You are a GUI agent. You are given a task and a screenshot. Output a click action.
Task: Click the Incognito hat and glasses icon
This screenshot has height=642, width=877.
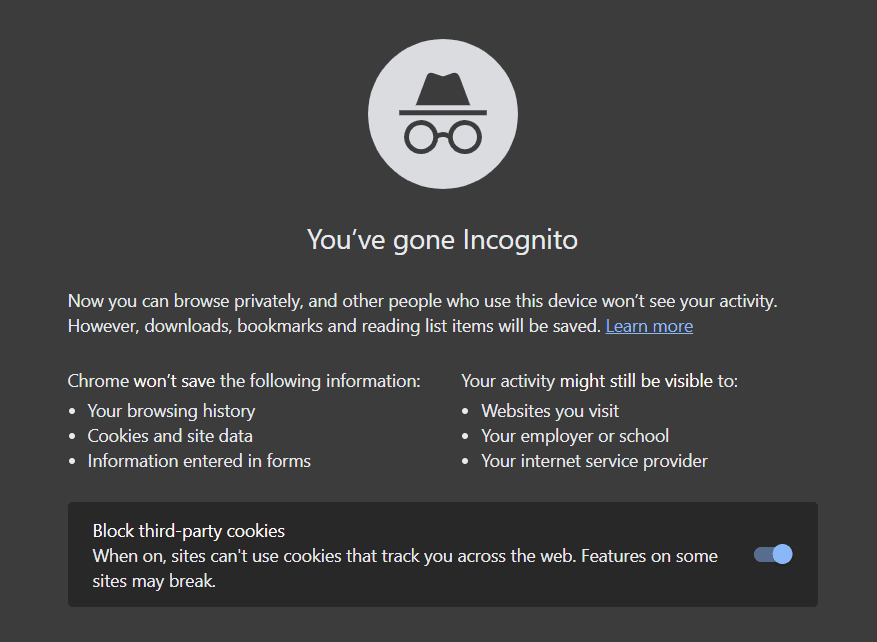click(x=443, y=114)
